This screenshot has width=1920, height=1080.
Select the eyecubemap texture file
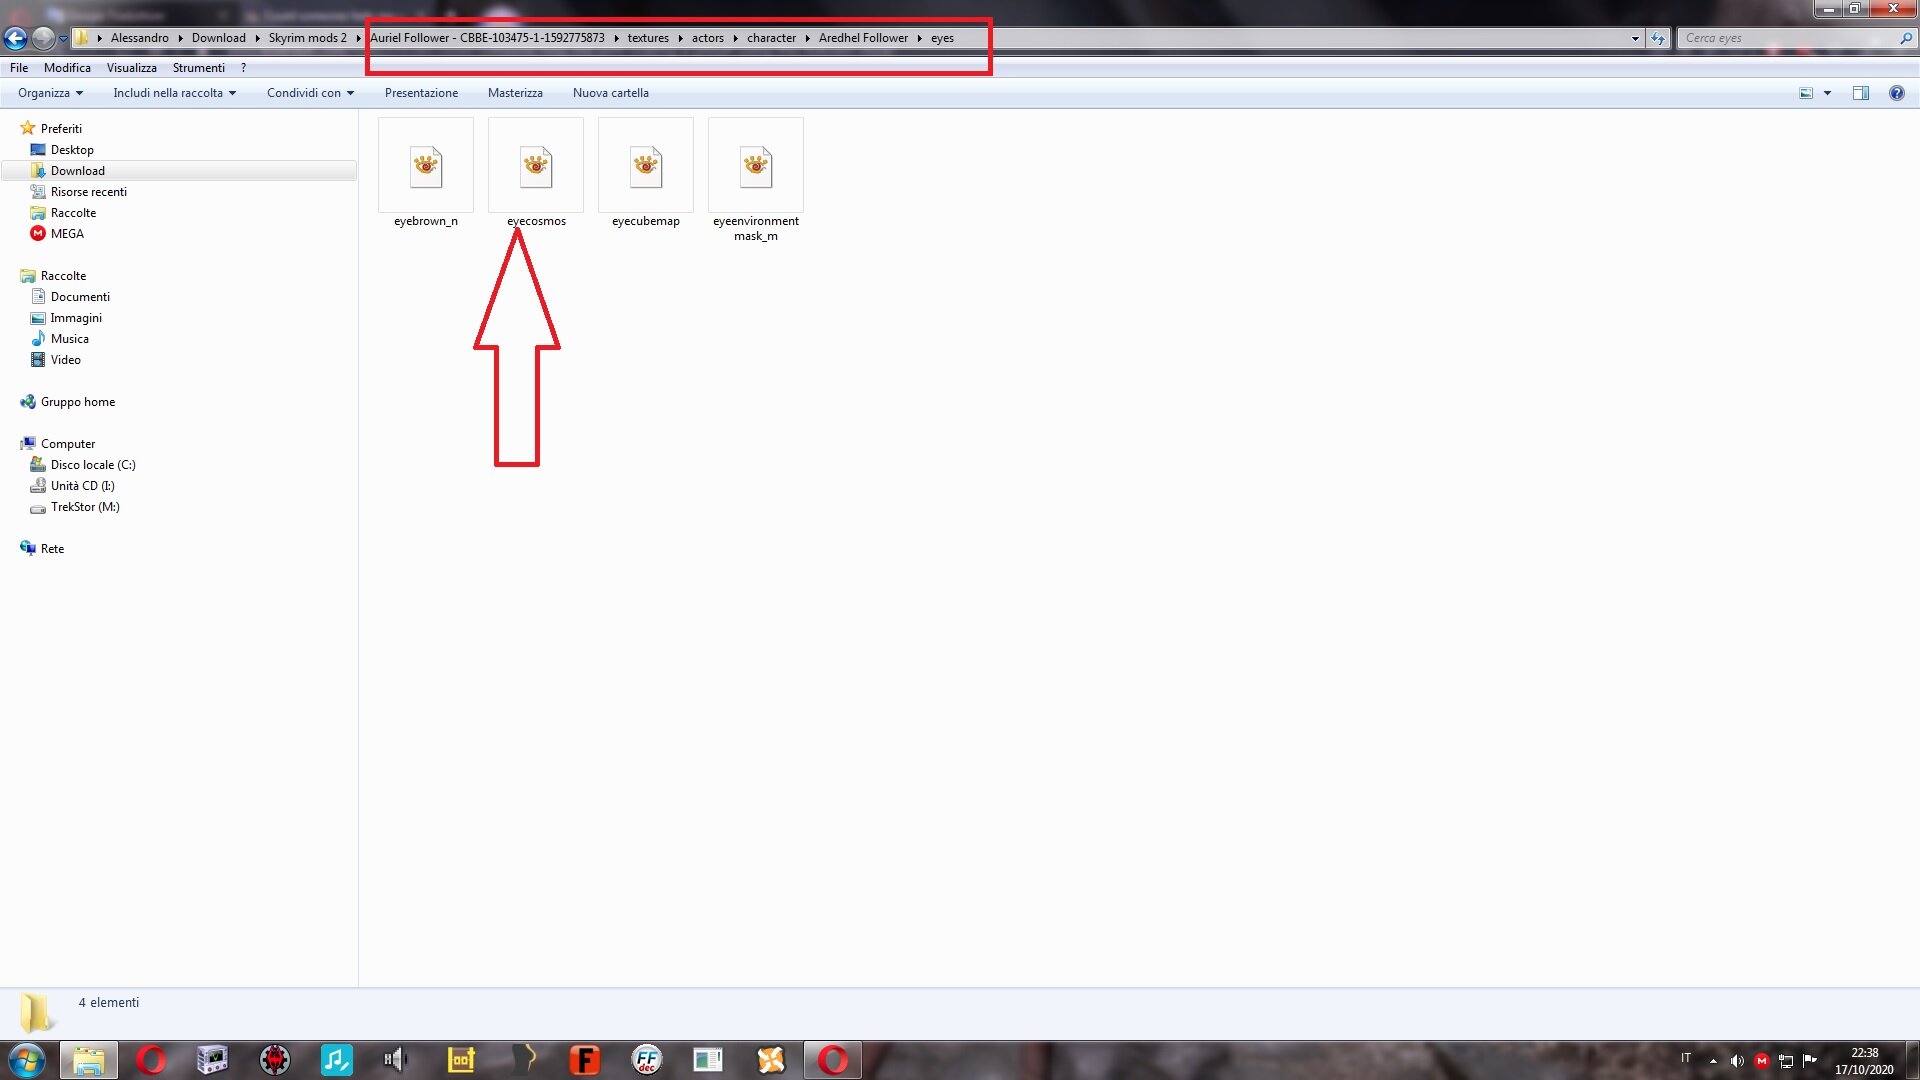646,174
